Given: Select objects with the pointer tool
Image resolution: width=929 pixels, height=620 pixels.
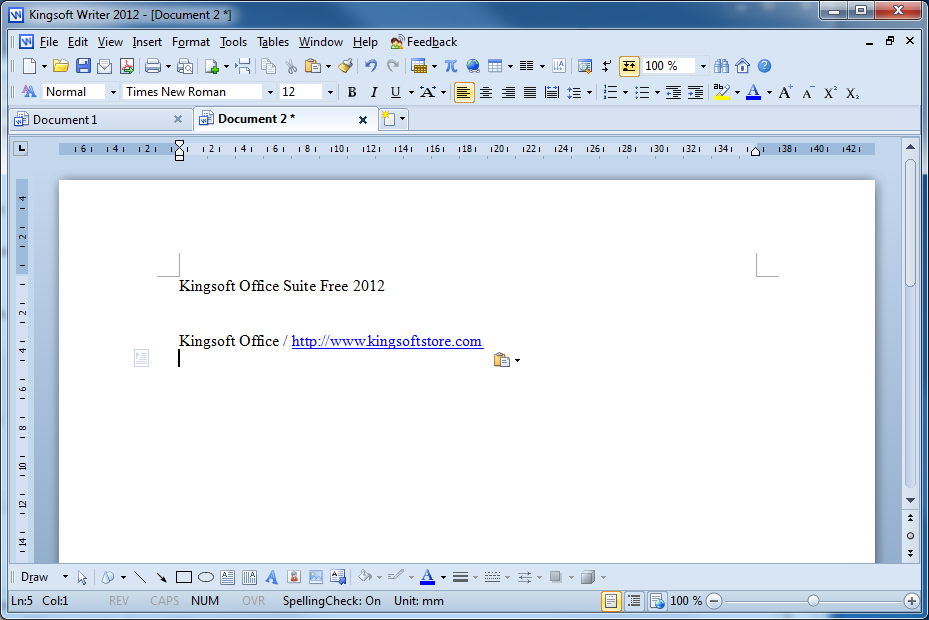Looking at the screenshot, I should (82, 577).
